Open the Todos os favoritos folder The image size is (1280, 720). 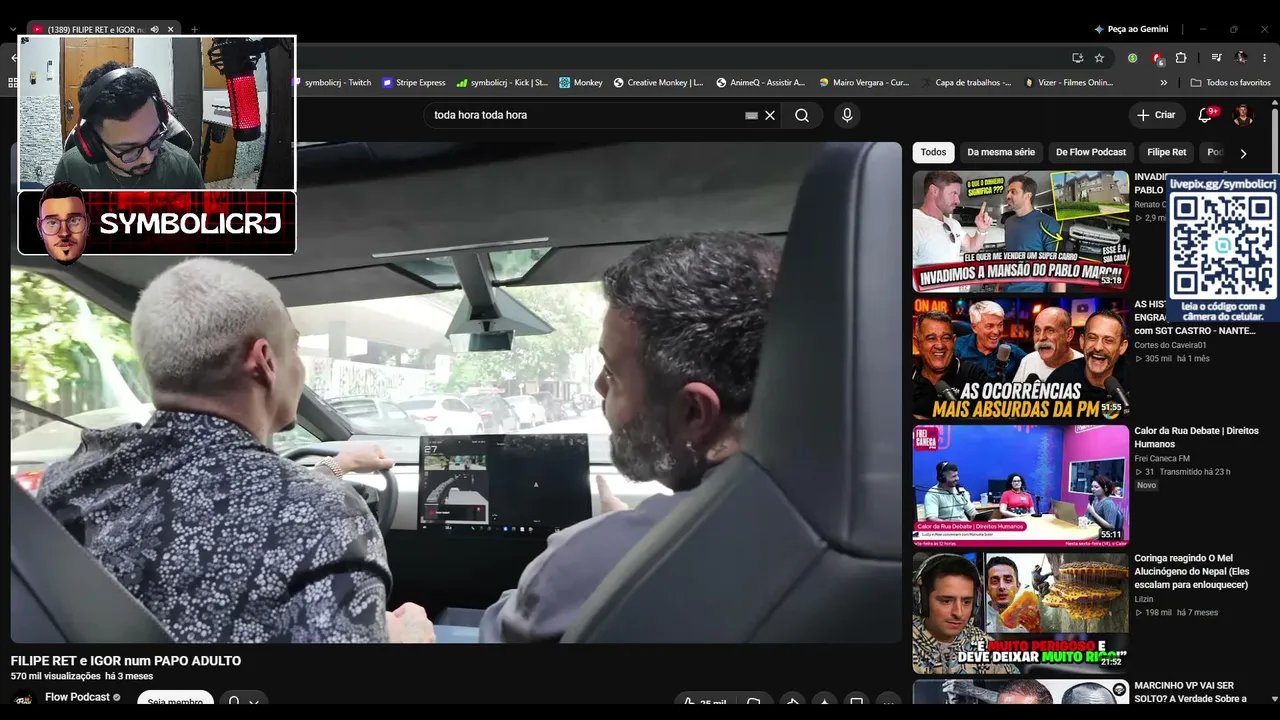(1231, 83)
